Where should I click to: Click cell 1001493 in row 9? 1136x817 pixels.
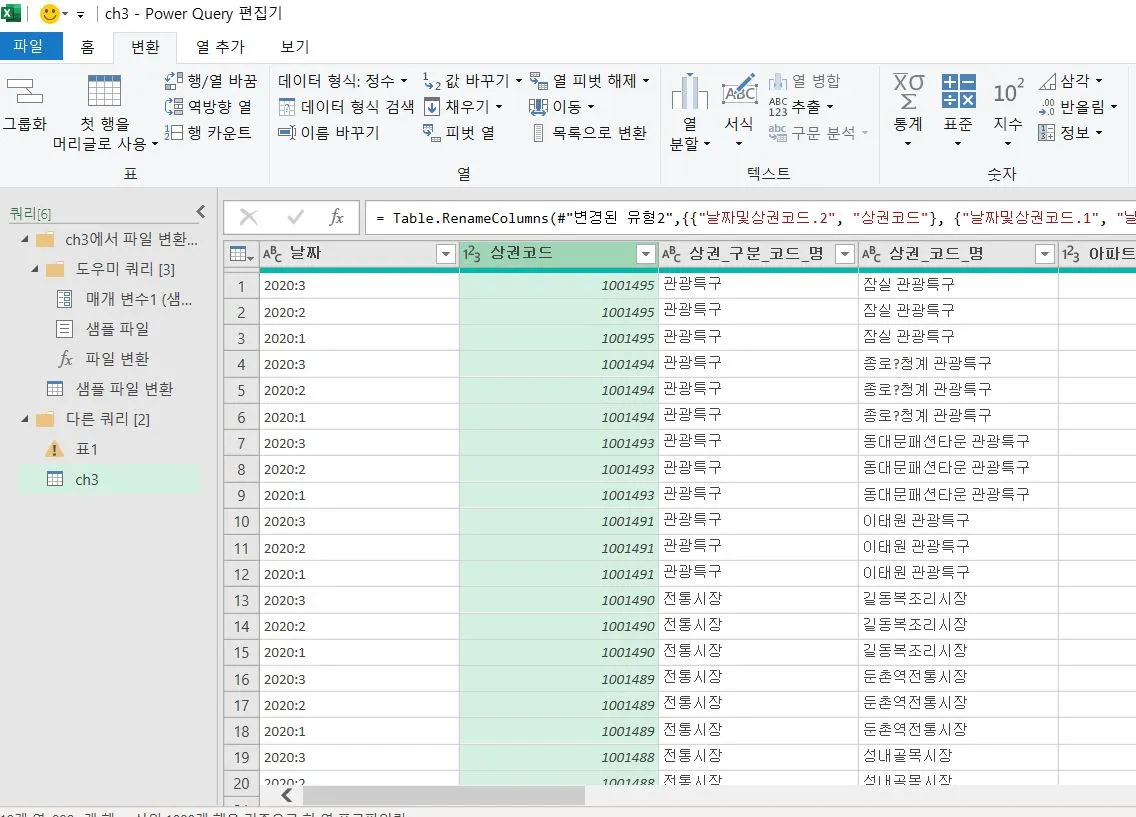point(559,495)
